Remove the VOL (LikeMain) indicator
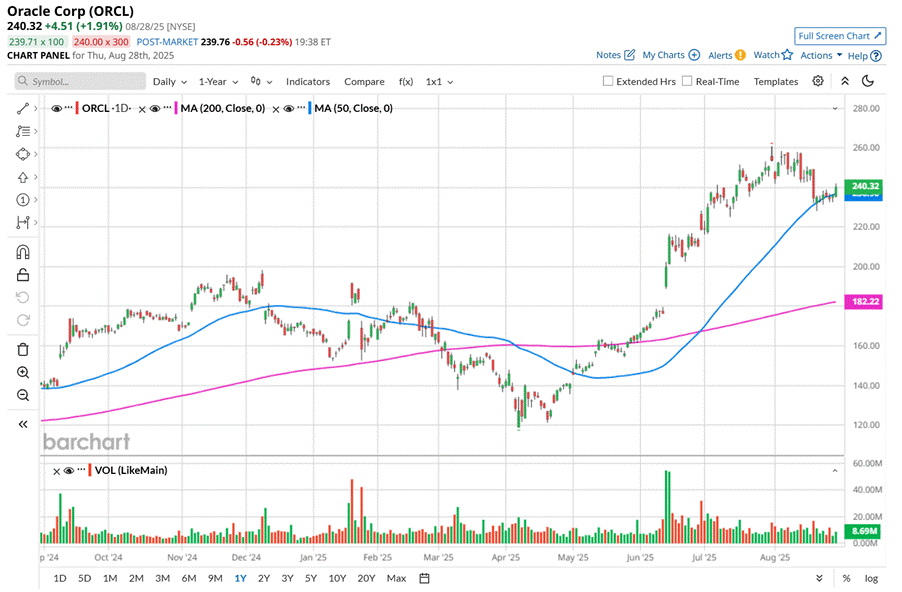 (56, 471)
